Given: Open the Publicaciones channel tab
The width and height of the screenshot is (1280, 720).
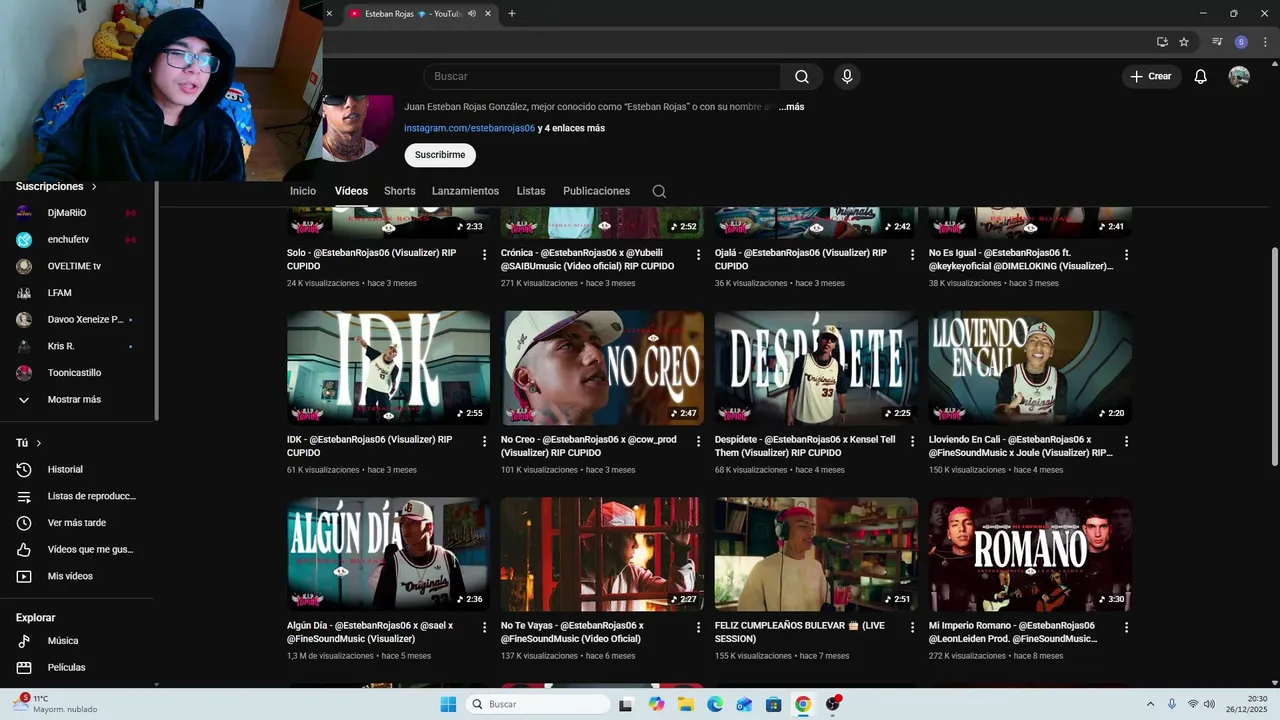Looking at the screenshot, I should (x=596, y=191).
